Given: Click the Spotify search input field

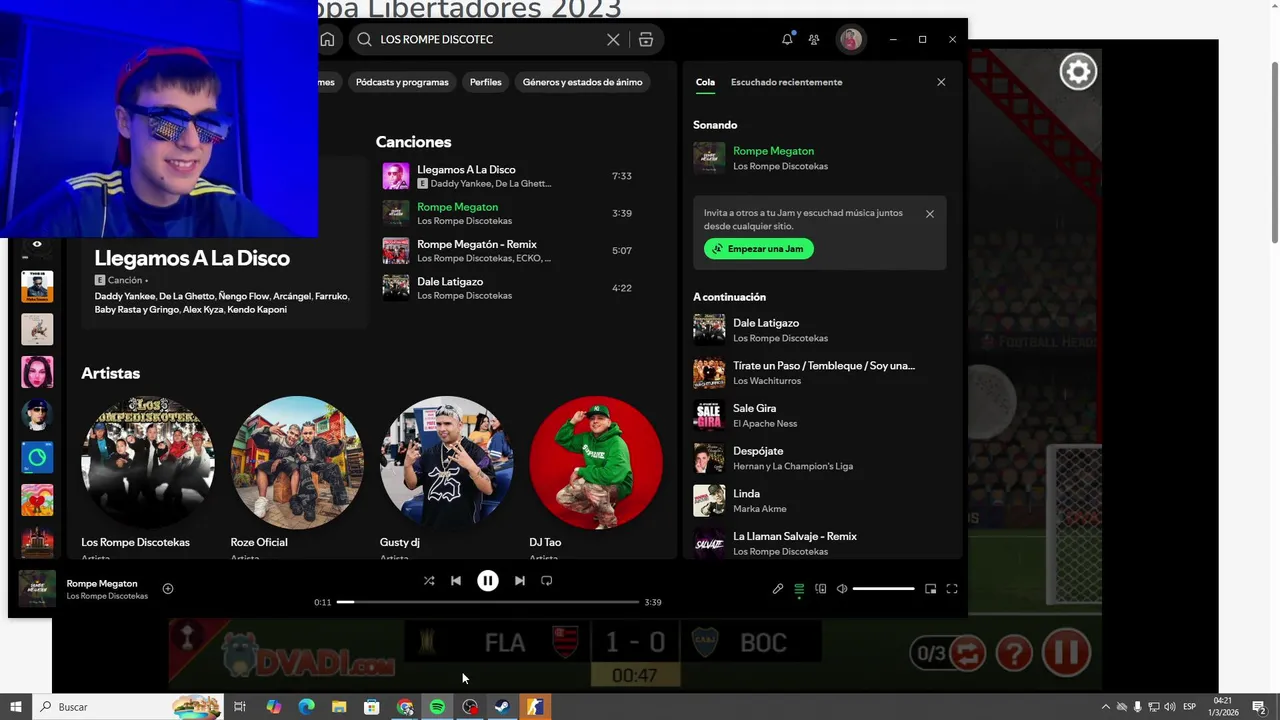Looking at the screenshot, I should coord(490,39).
